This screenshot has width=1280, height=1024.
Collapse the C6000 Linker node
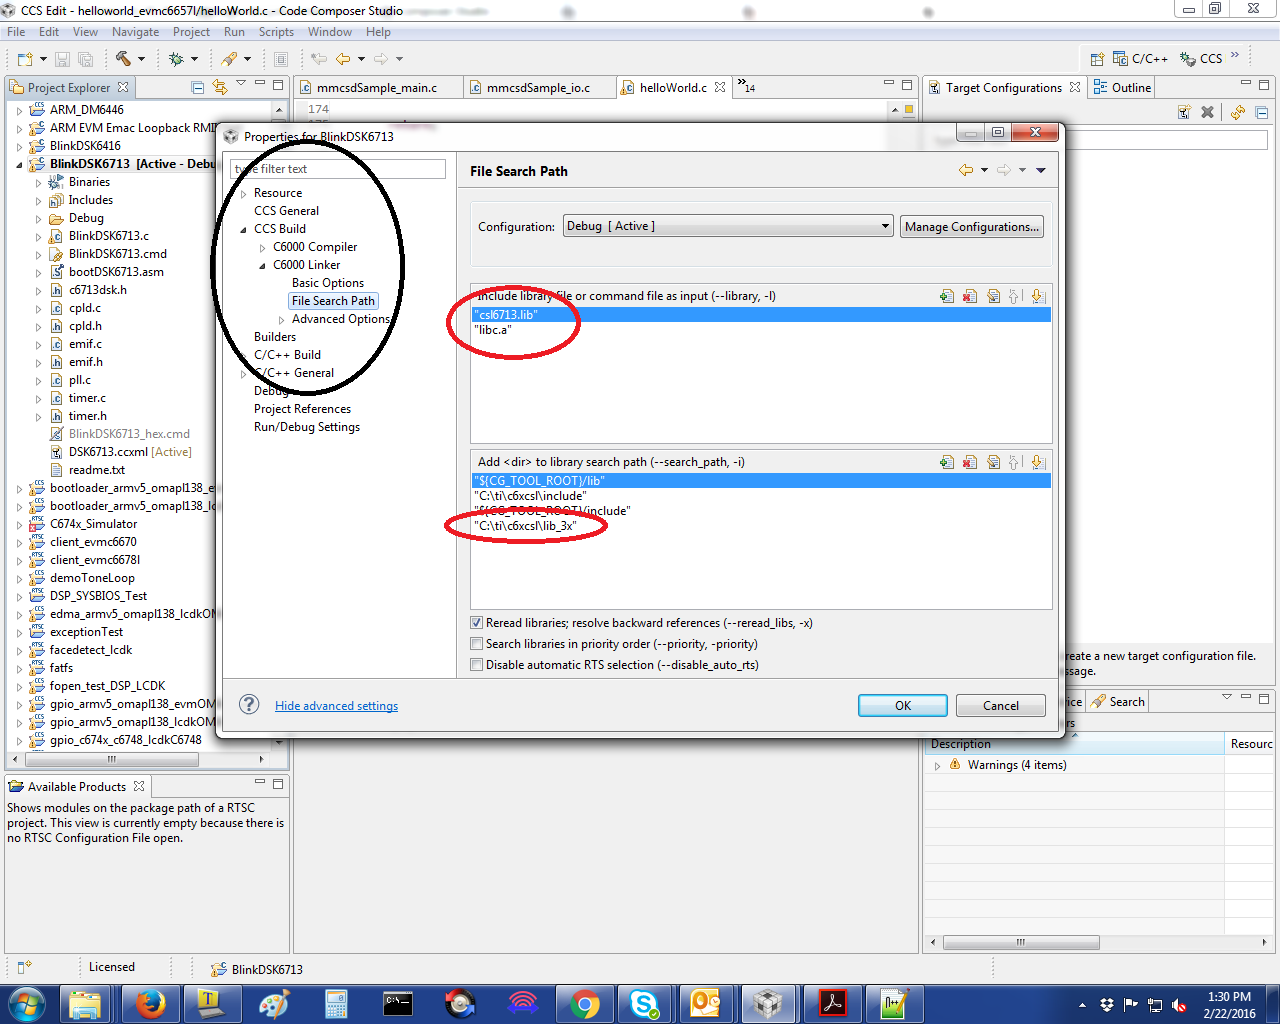pyautogui.click(x=263, y=265)
